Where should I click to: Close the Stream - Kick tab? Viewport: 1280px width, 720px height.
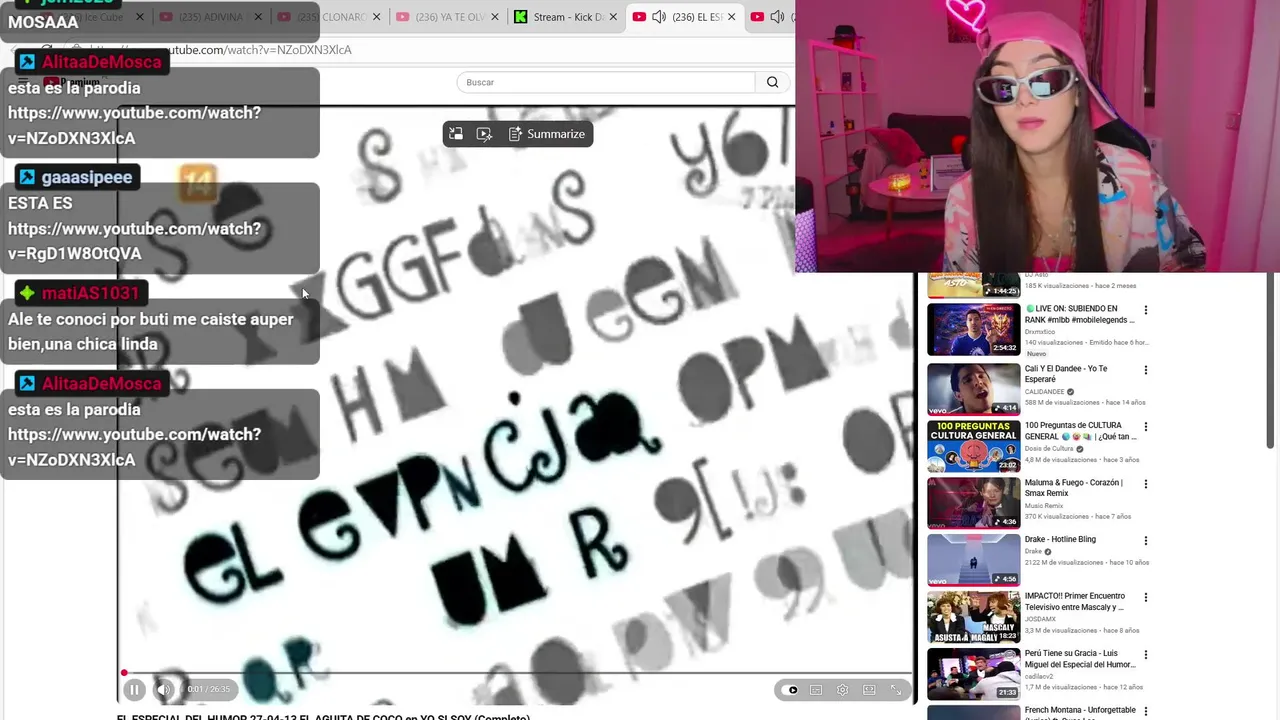(x=612, y=17)
